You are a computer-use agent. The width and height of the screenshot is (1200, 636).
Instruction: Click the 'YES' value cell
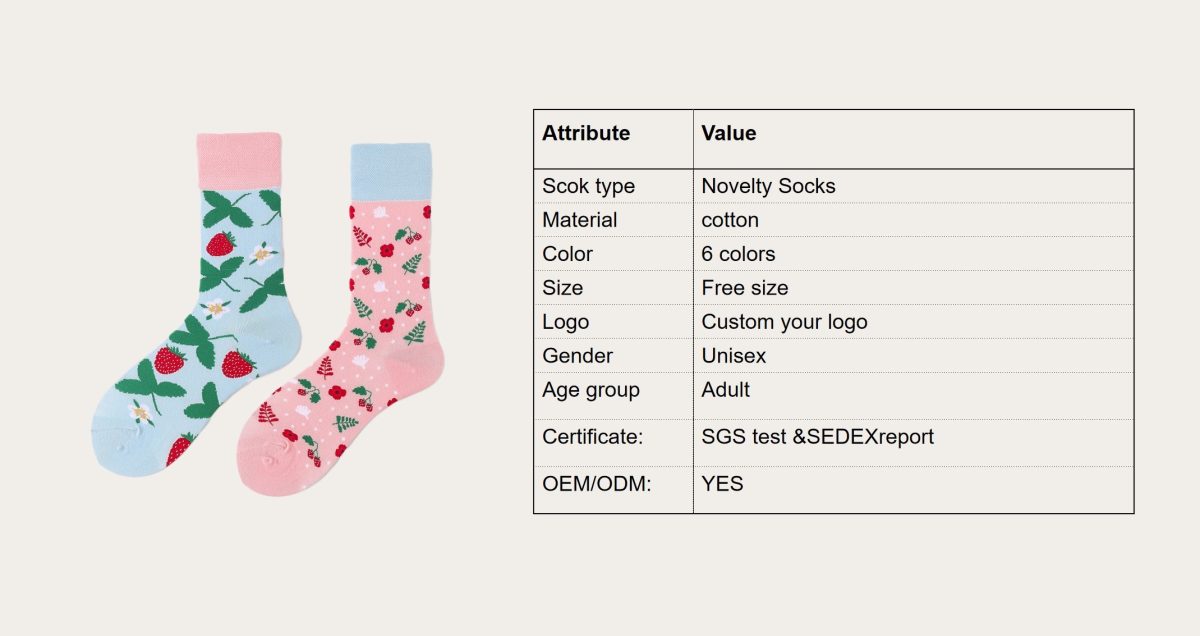click(x=723, y=485)
